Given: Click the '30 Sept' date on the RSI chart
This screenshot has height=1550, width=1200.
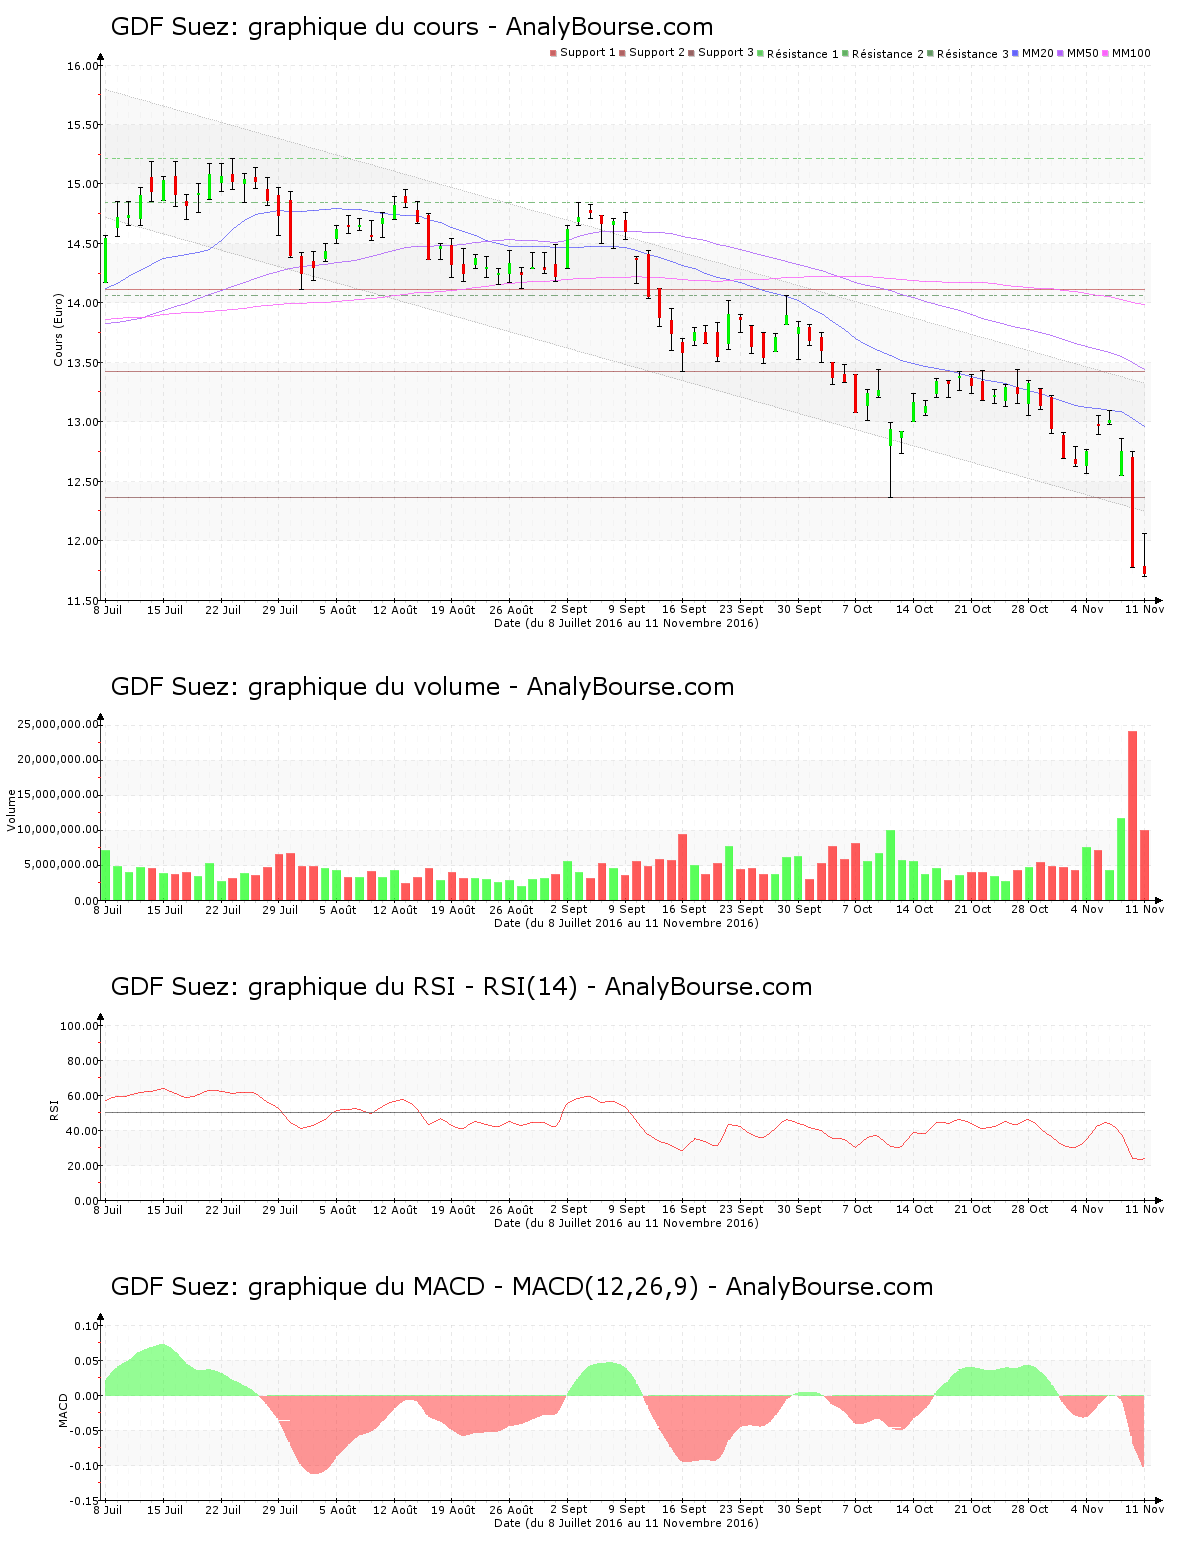Looking at the screenshot, I should tap(799, 1209).
